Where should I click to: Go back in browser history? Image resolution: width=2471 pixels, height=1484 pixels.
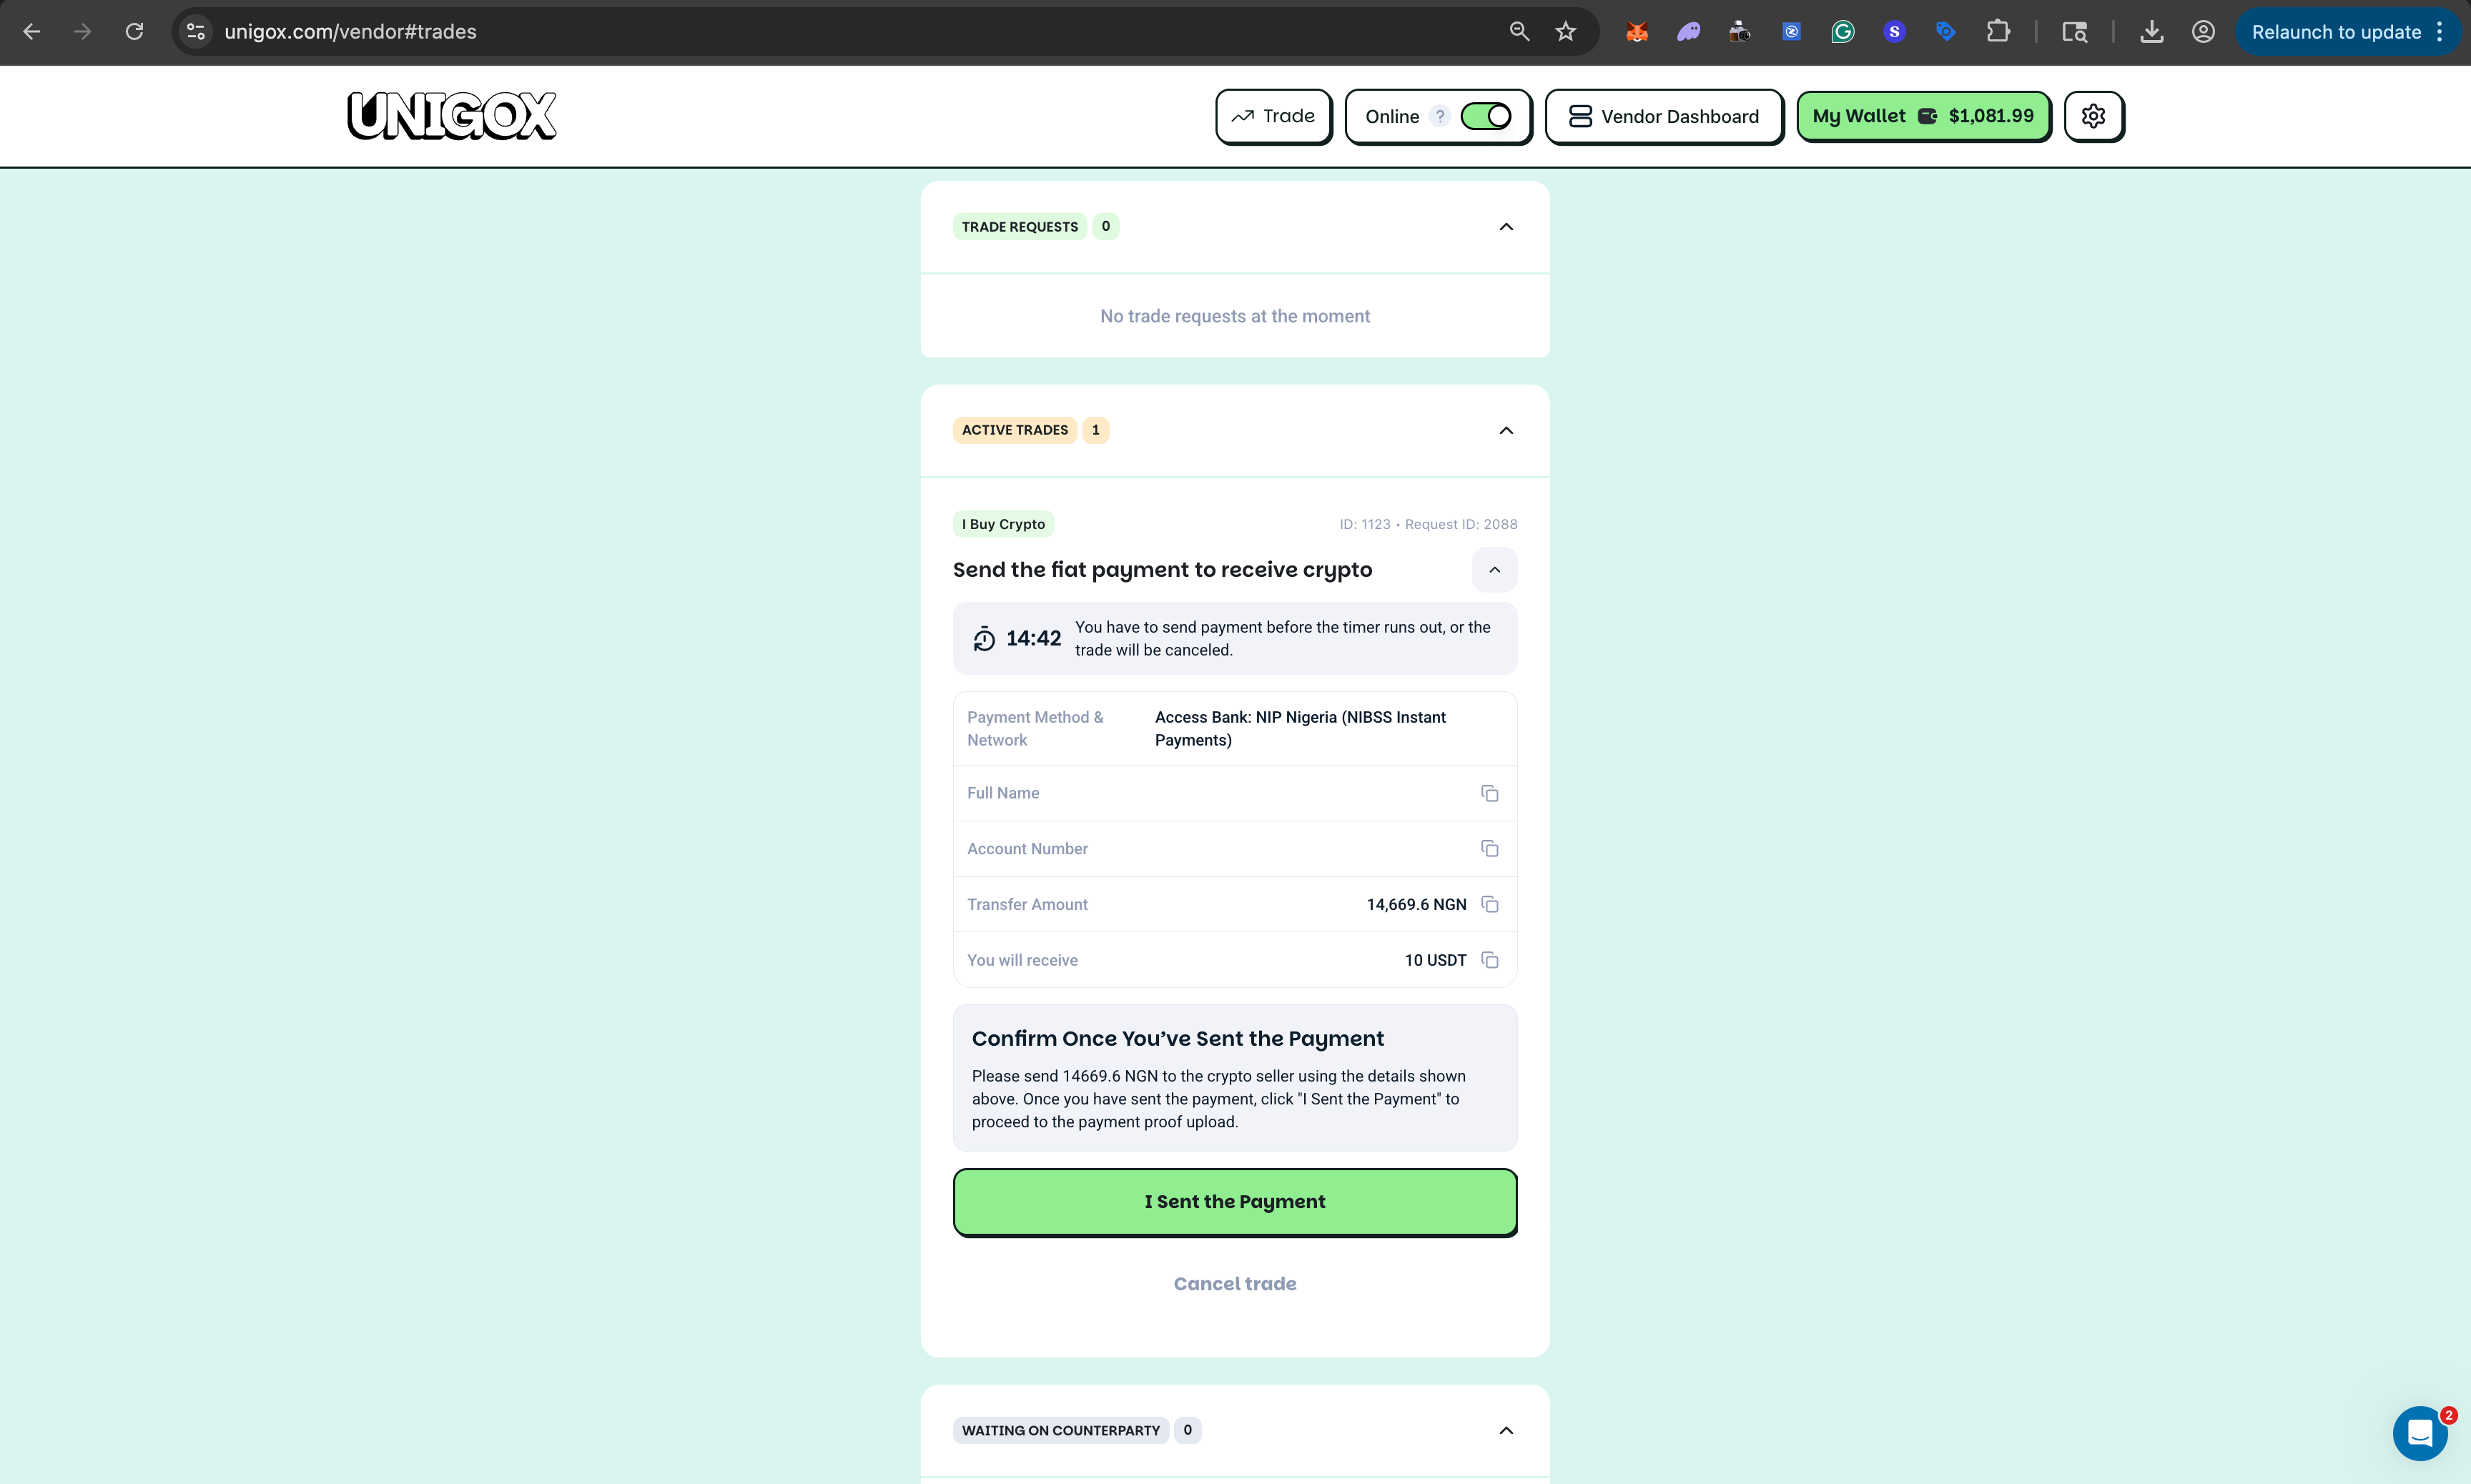click(32, 32)
